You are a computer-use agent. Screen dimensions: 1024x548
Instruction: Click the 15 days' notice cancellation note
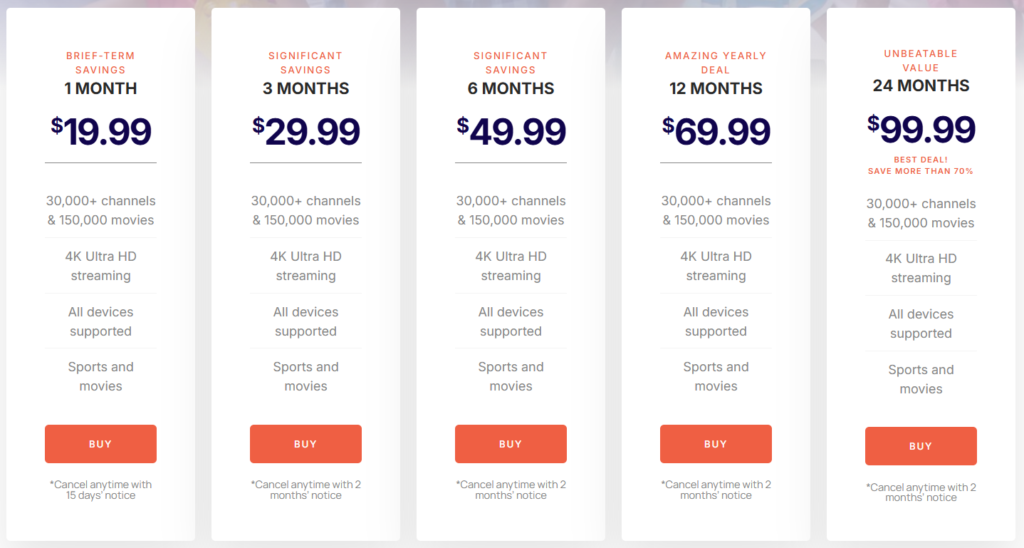[x=100, y=490]
